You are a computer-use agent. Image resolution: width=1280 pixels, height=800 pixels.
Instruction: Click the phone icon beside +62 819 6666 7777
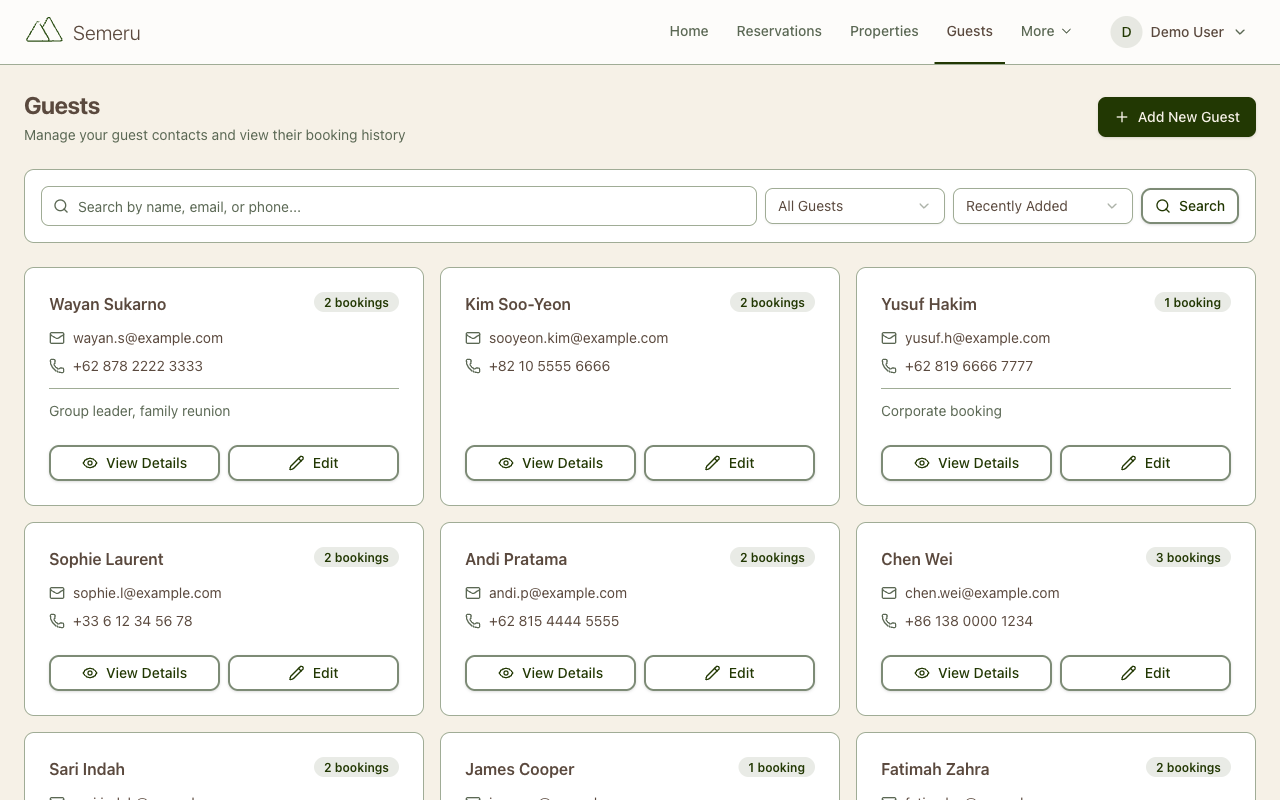pyautogui.click(x=889, y=366)
